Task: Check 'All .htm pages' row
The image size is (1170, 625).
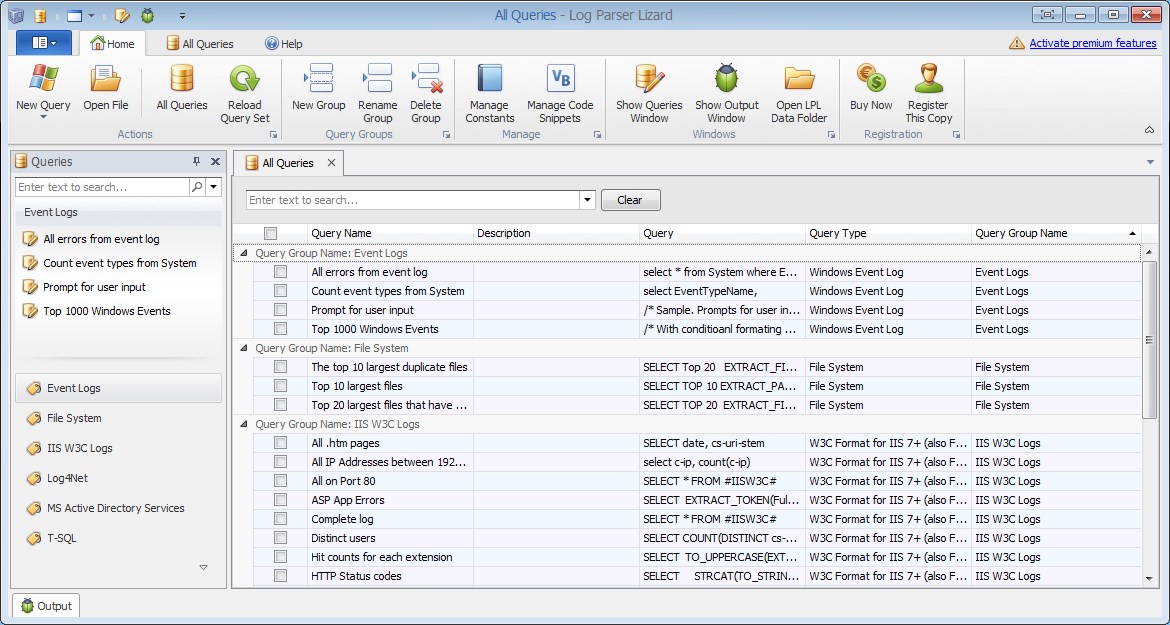Action: coord(280,443)
